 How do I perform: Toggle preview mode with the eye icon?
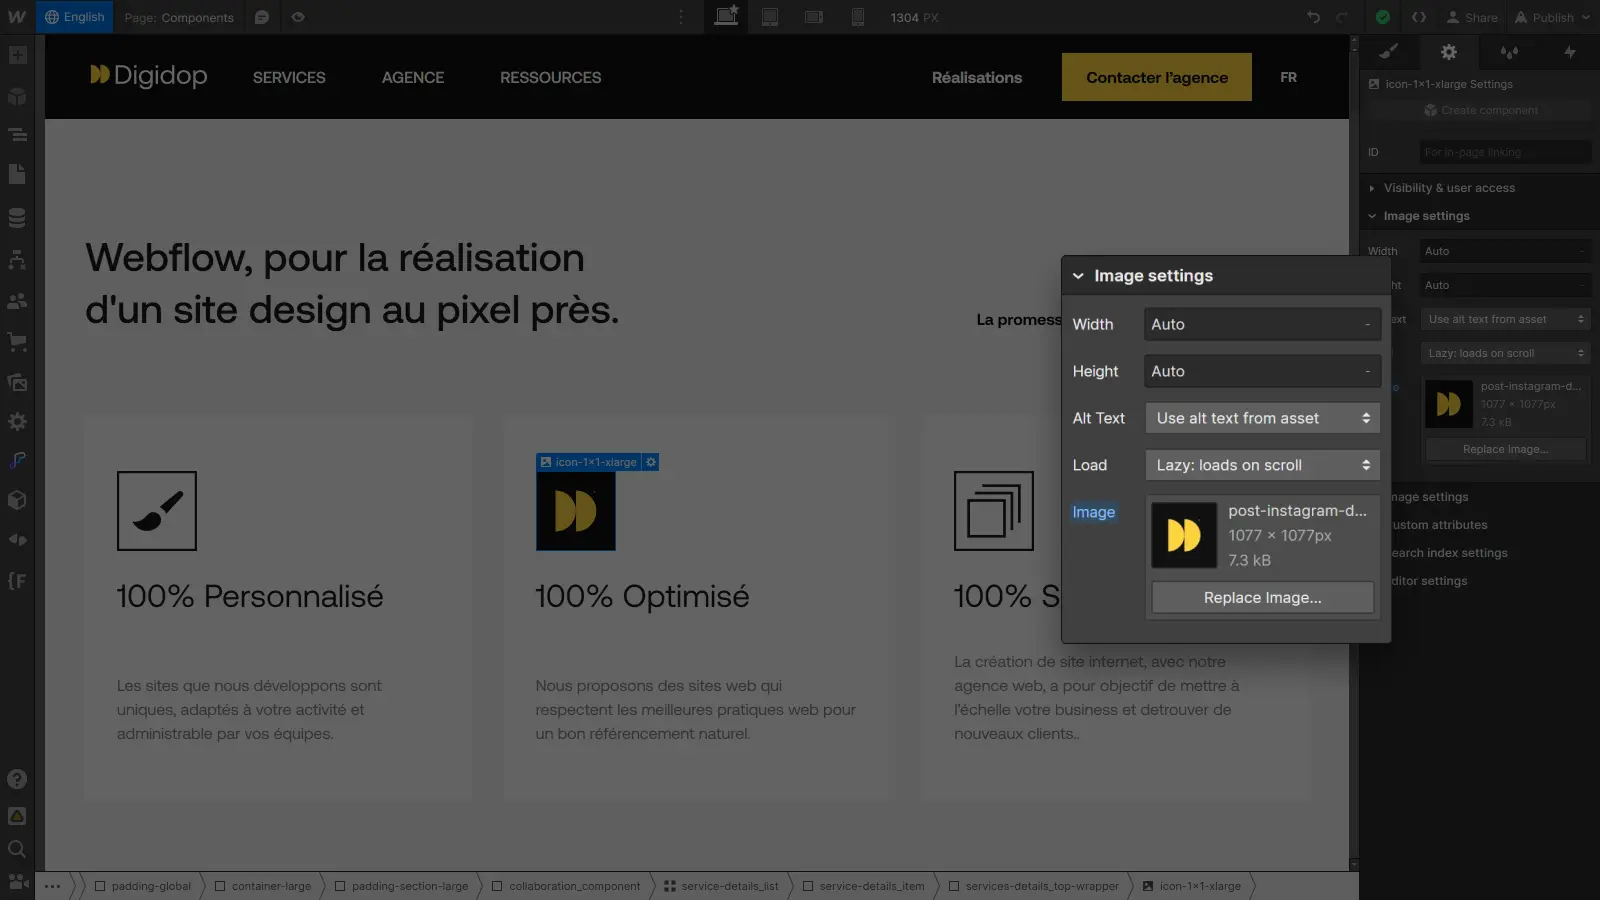click(x=298, y=17)
